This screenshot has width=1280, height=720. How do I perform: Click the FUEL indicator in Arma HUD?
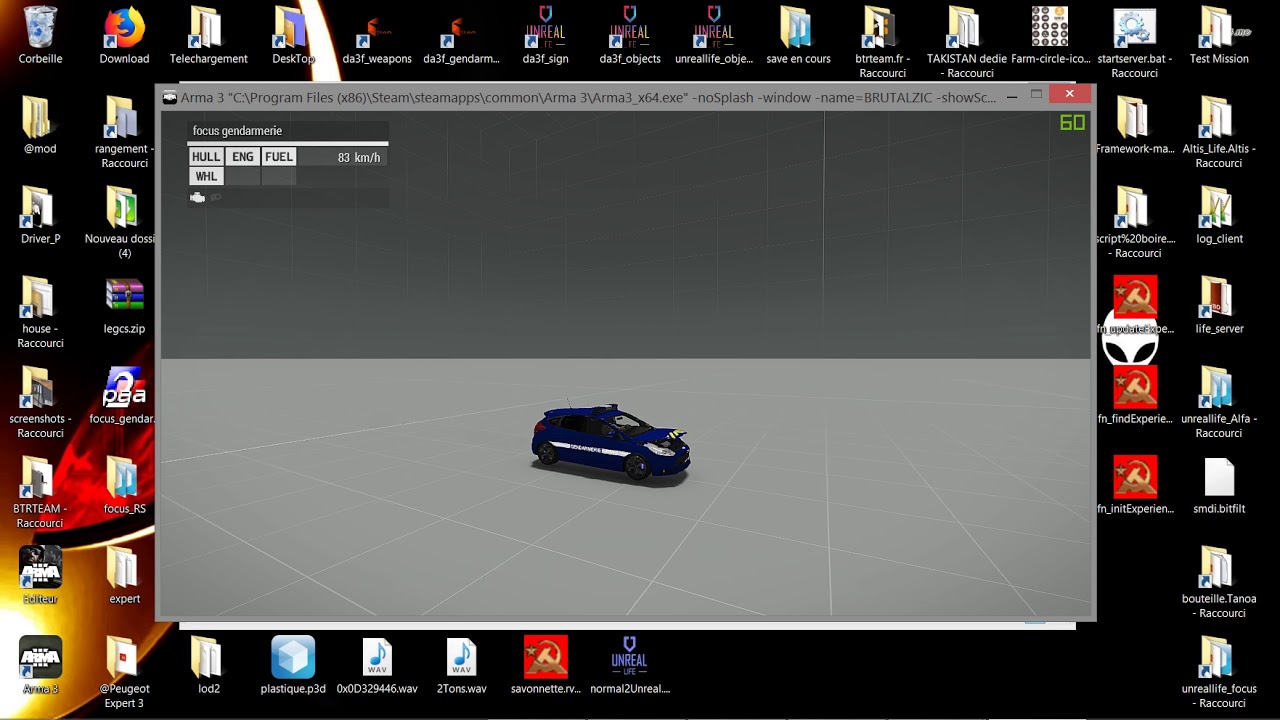pos(279,157)
